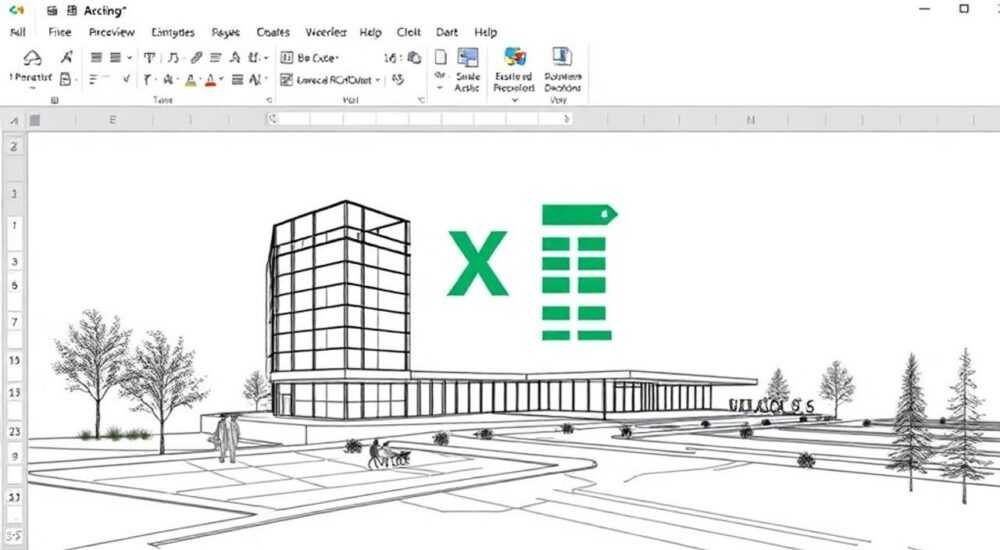Open the dropdown arrow beneath the blank page icon

pos(439,87)
